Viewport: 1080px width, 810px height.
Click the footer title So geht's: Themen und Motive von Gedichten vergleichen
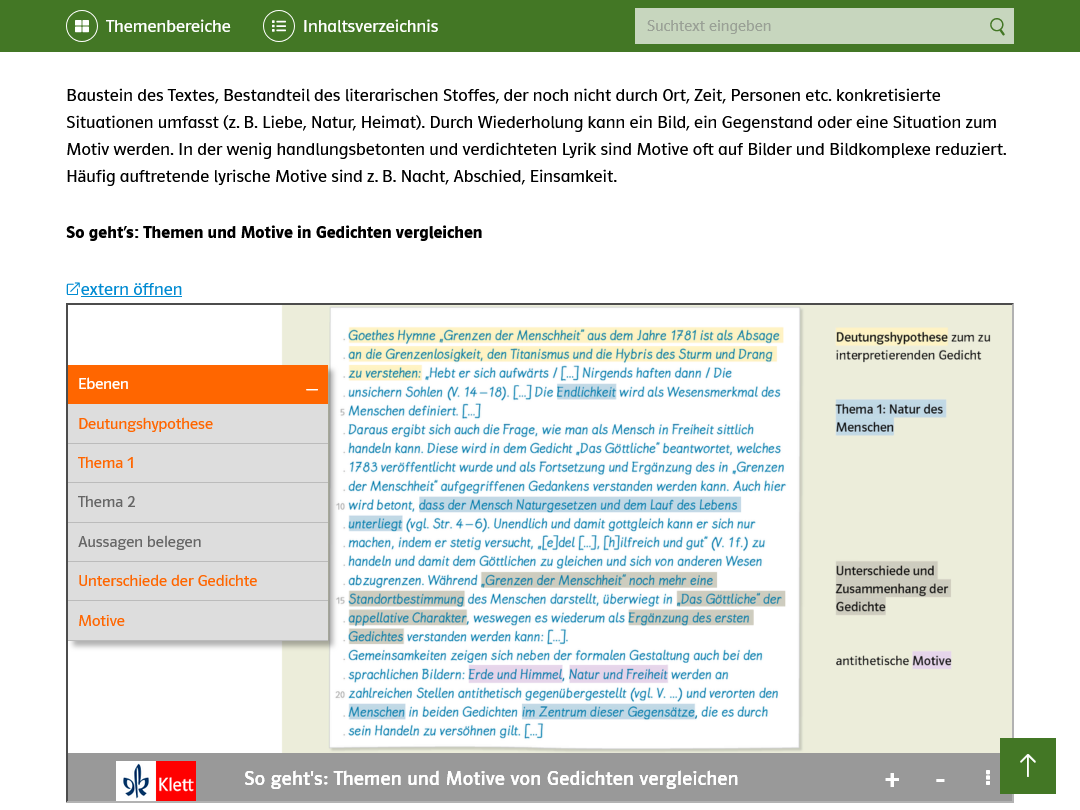(x=491, y=779)
